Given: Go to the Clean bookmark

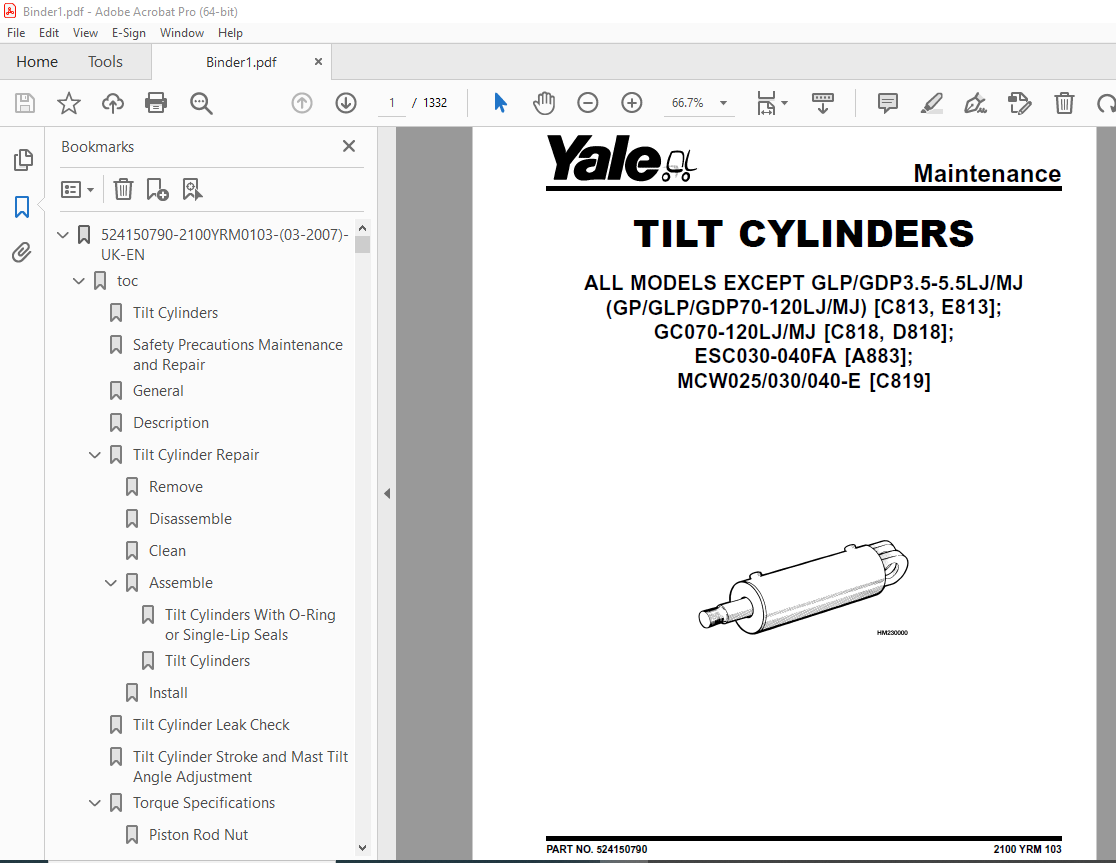Looking at the screenshot, I should point(167,551).
